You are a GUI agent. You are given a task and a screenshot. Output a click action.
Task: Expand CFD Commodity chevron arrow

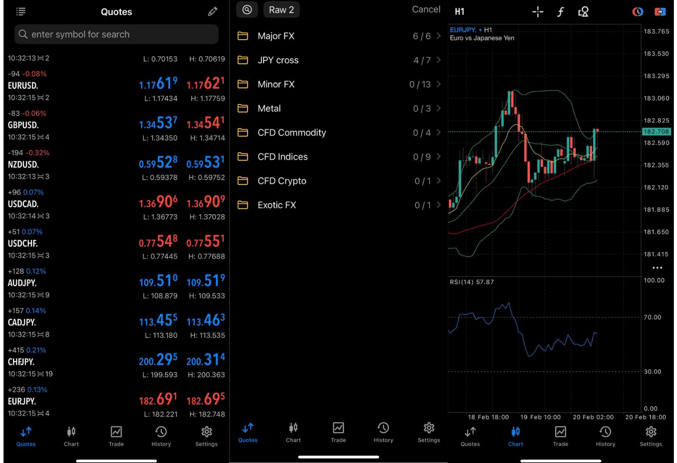coord(439,133)
